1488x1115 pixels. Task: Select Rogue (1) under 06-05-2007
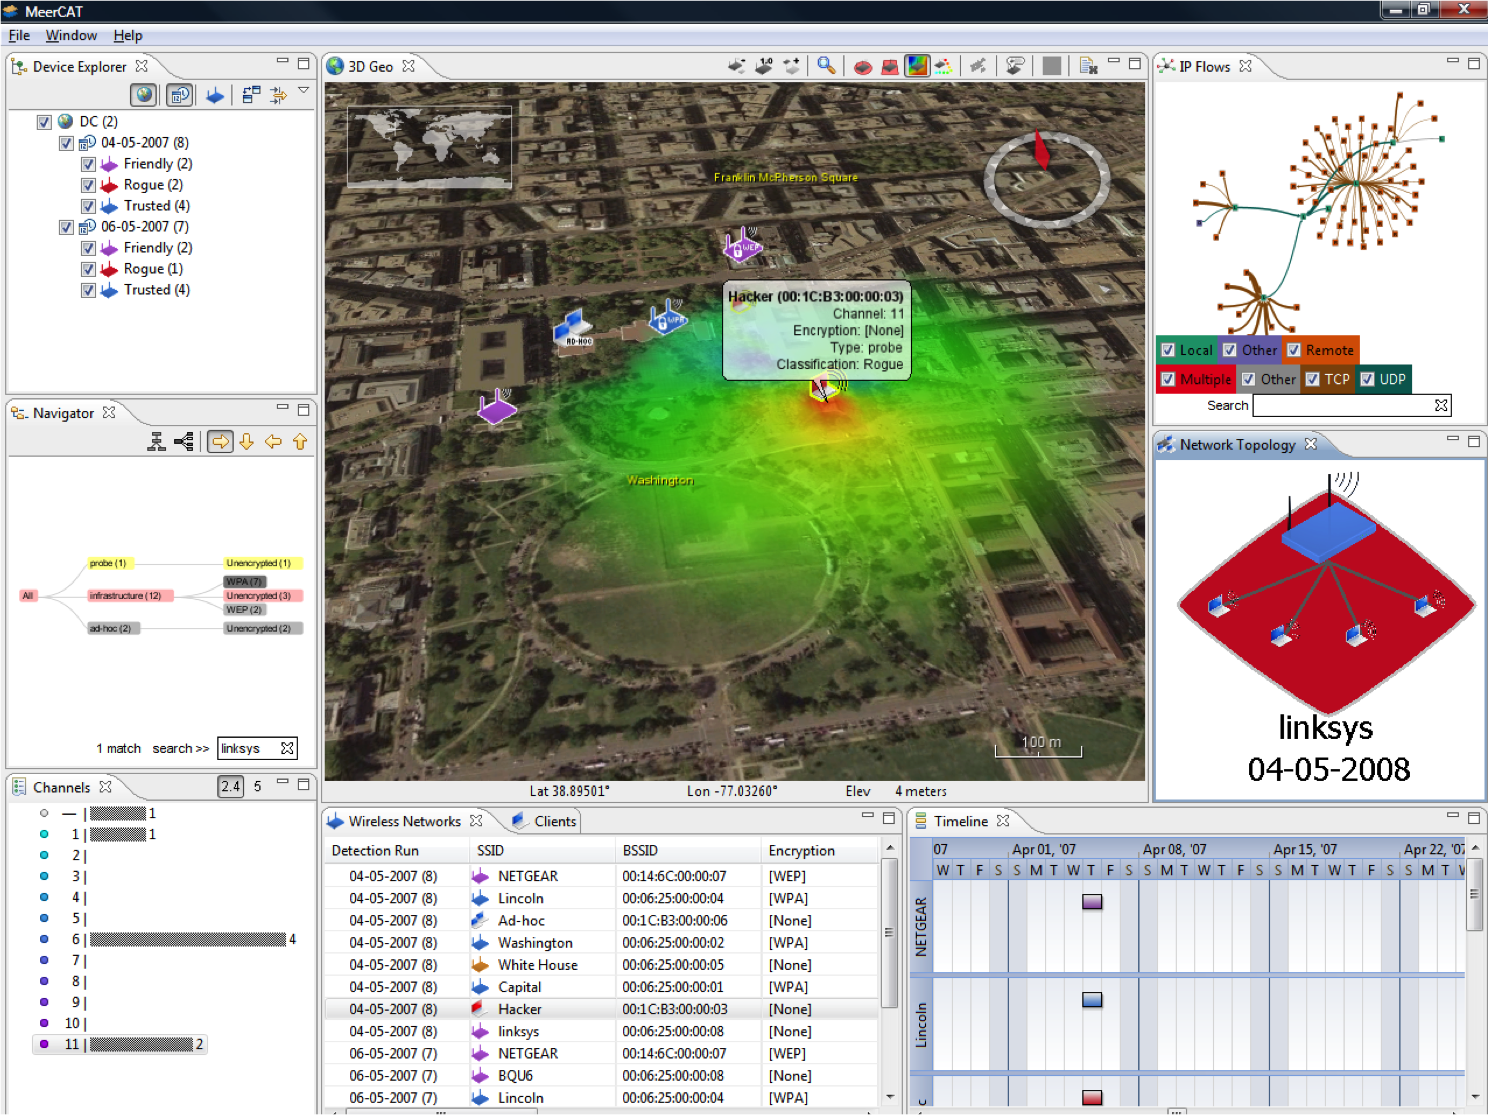(x=153, y=269)
